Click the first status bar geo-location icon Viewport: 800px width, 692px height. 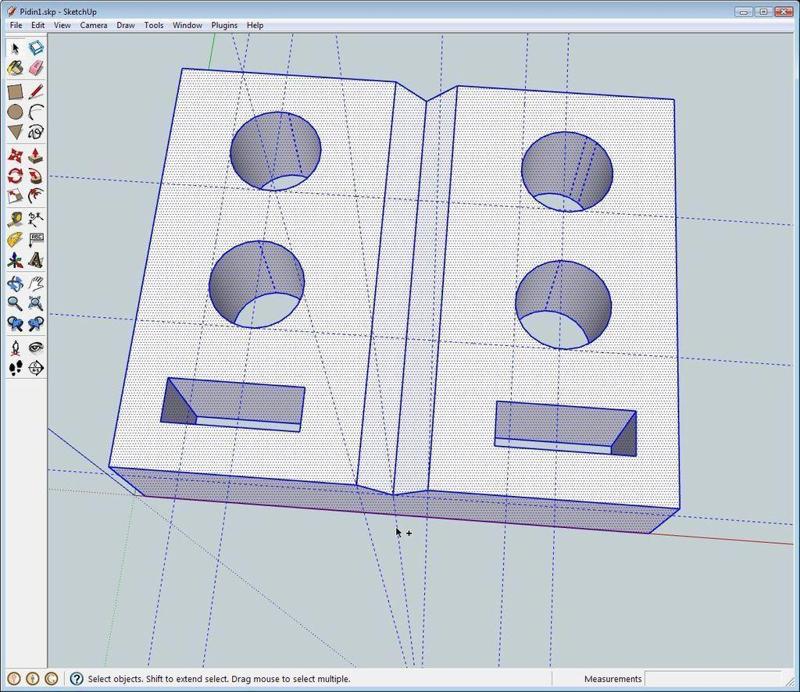pyautogui.click(x=13, y=679)
